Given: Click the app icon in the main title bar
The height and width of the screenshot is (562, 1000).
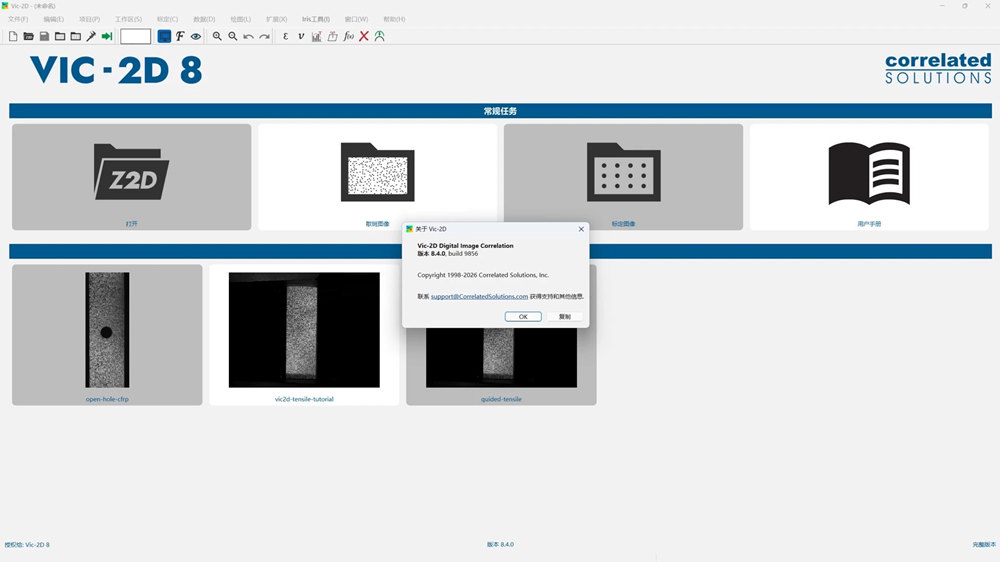Looking at the screenshot, I should point(5,6).
